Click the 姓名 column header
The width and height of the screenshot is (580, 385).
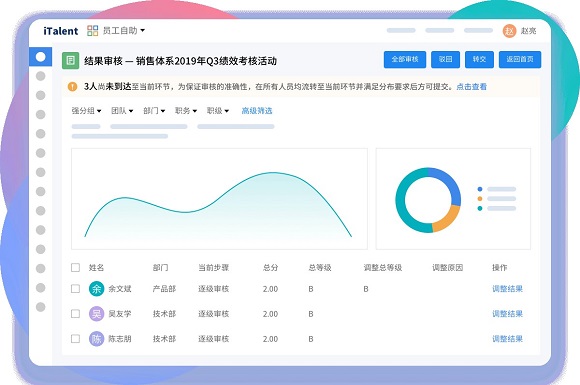click(96, 267)
